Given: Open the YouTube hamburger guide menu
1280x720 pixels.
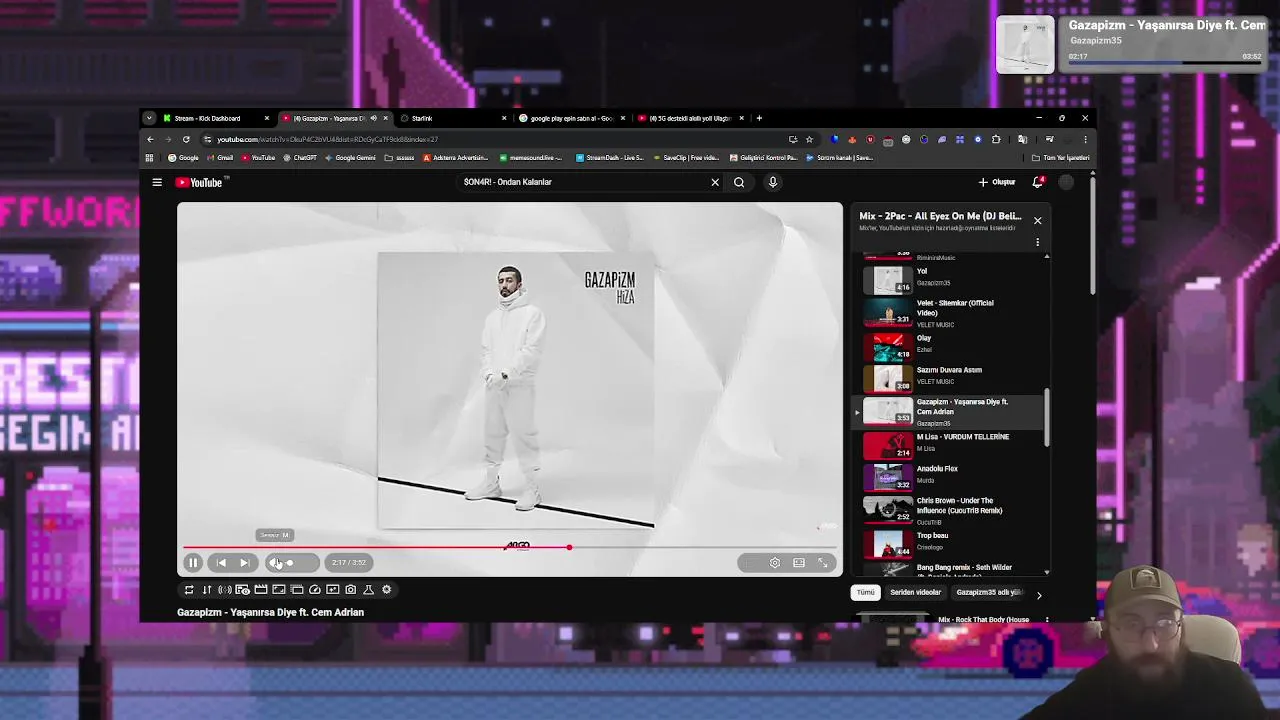Looking at the screenshot, I should click(x=157, y=182).
